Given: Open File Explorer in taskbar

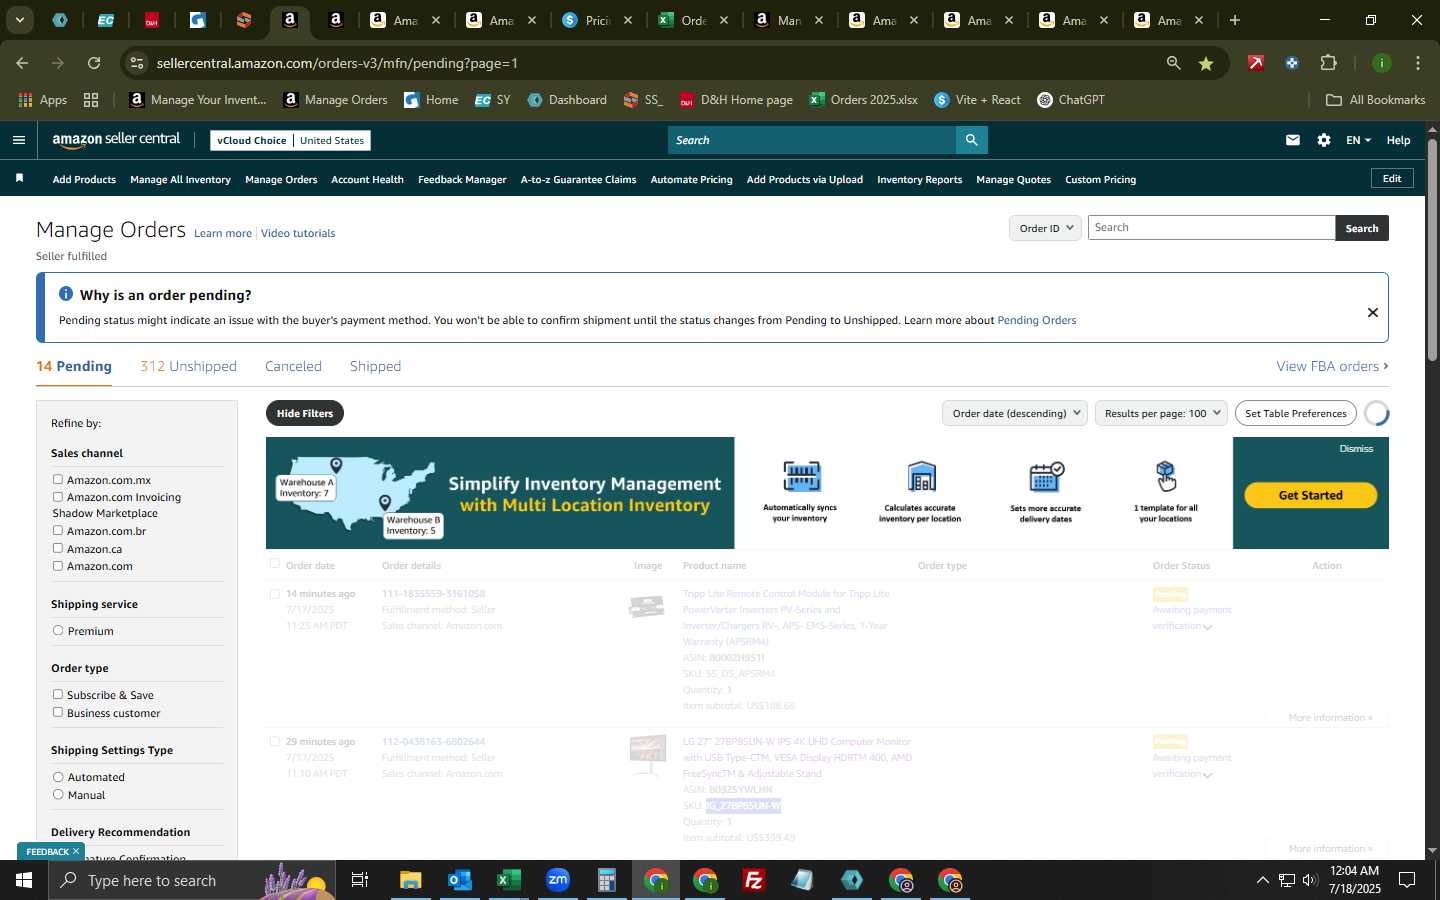Looking at the screenshot, I should pos(411,880).
